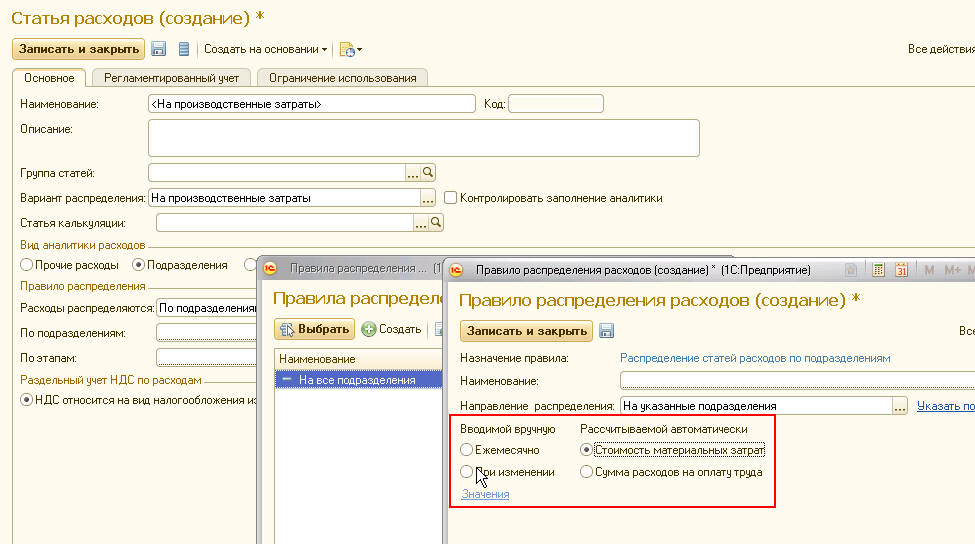Select НДС относится на вид налогообложения radio
The image size is (975, 544).
[x=26, y=400]
